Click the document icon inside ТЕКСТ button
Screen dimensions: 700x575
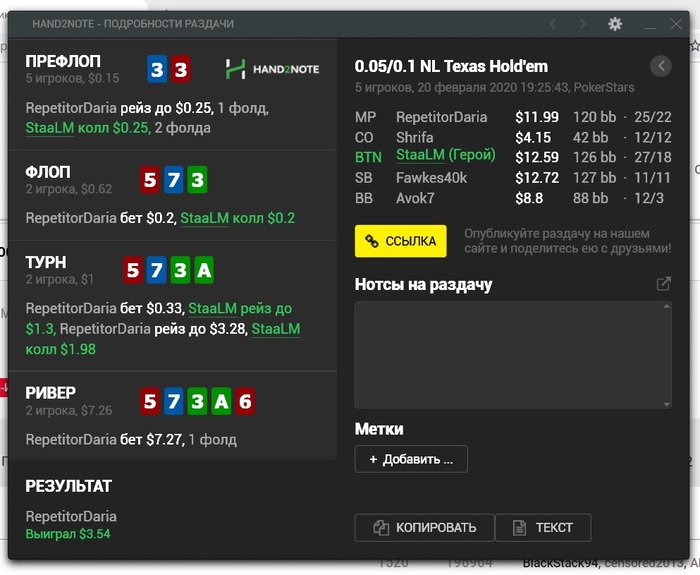(x=519, y=528)
